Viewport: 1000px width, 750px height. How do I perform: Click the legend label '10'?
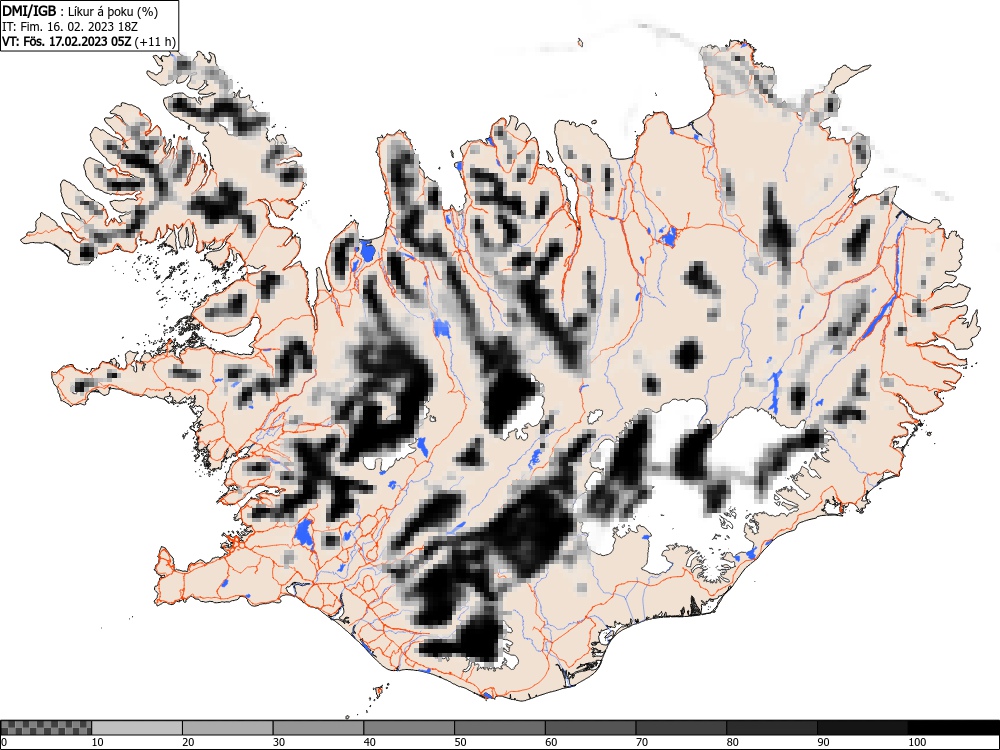[98, 742]
